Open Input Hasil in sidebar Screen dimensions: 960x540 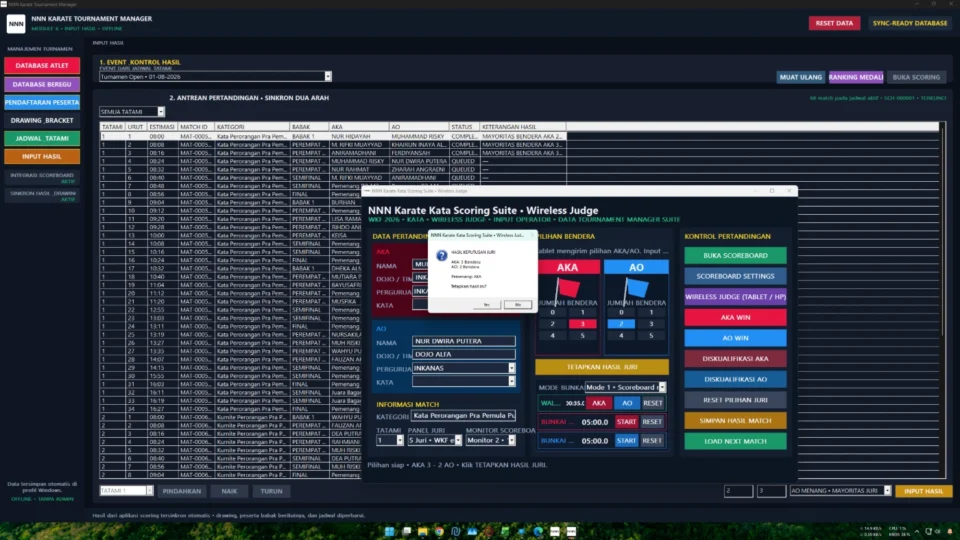pos(42,157)
